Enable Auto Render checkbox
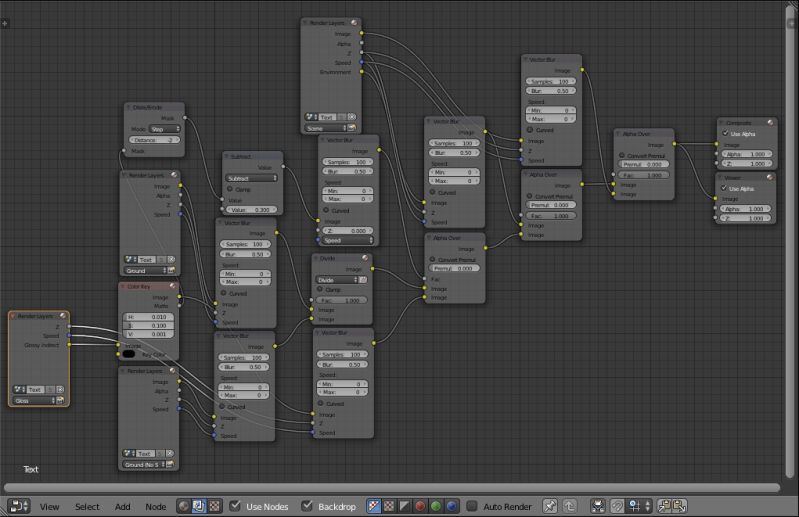 472,506
